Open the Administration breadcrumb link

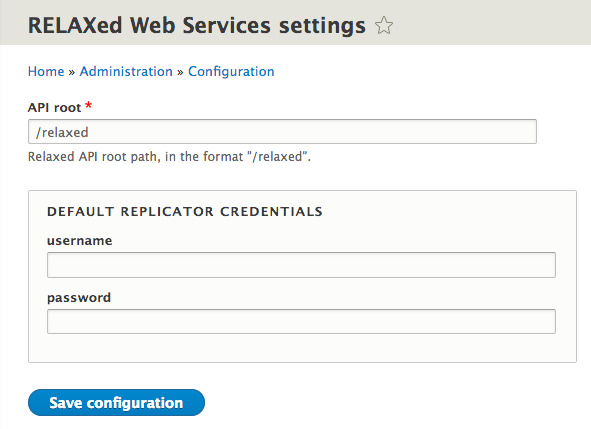(126, 72)
